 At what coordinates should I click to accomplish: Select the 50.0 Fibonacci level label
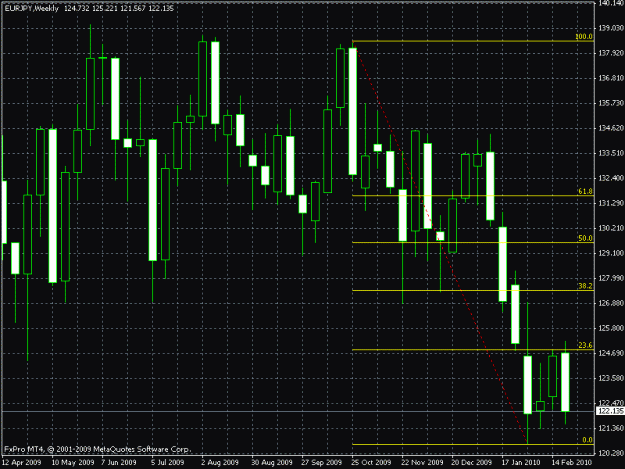(585, 238)
